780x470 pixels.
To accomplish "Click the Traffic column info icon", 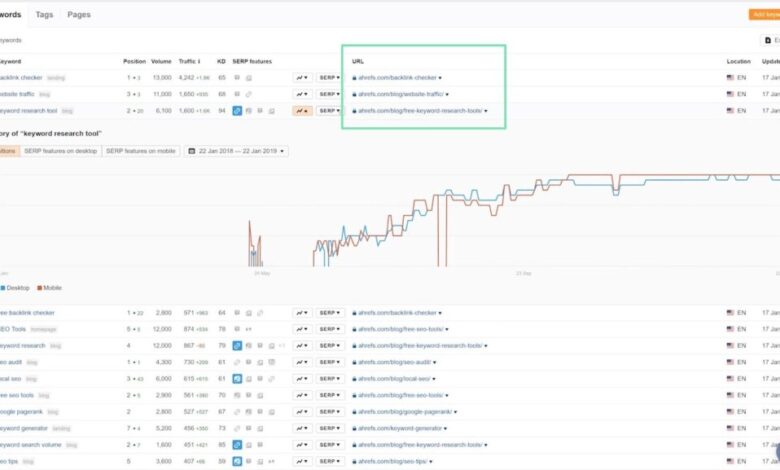I will (x=199, y=62).
